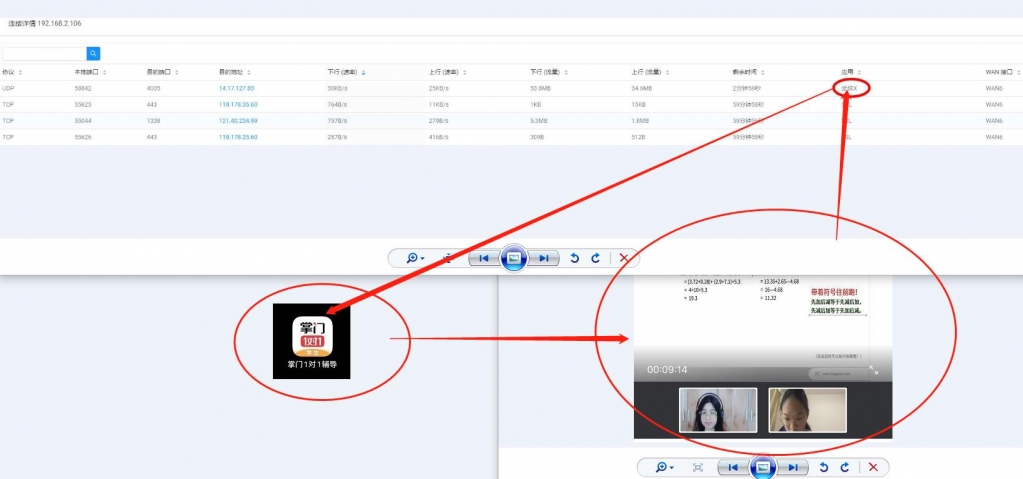This screenshot has height=479, width=1023.
Task: Rotate clockwise in toolbar beneath the video
Action: 845,467
